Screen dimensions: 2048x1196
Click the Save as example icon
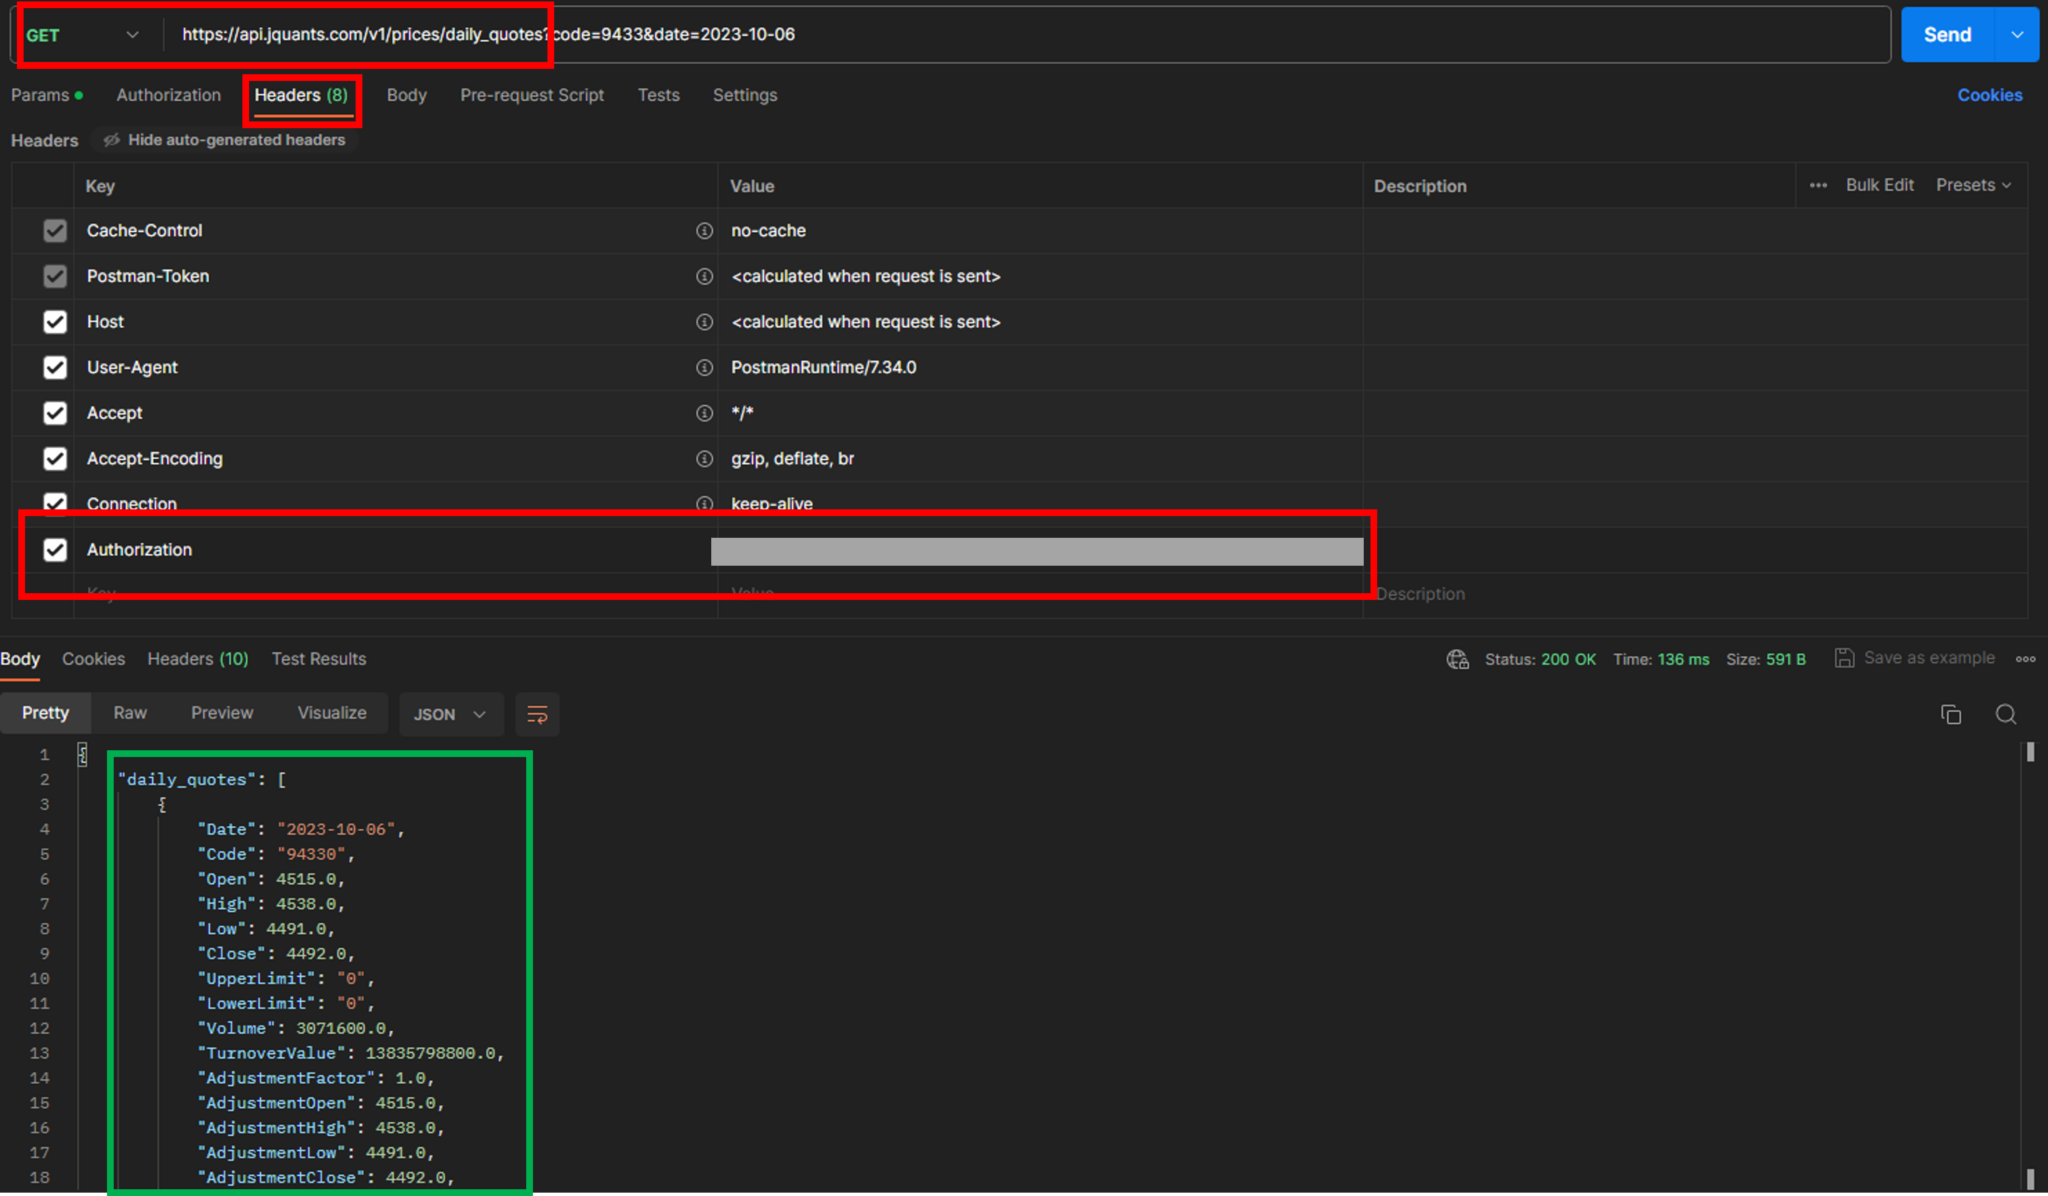[x=1844, y=658]
